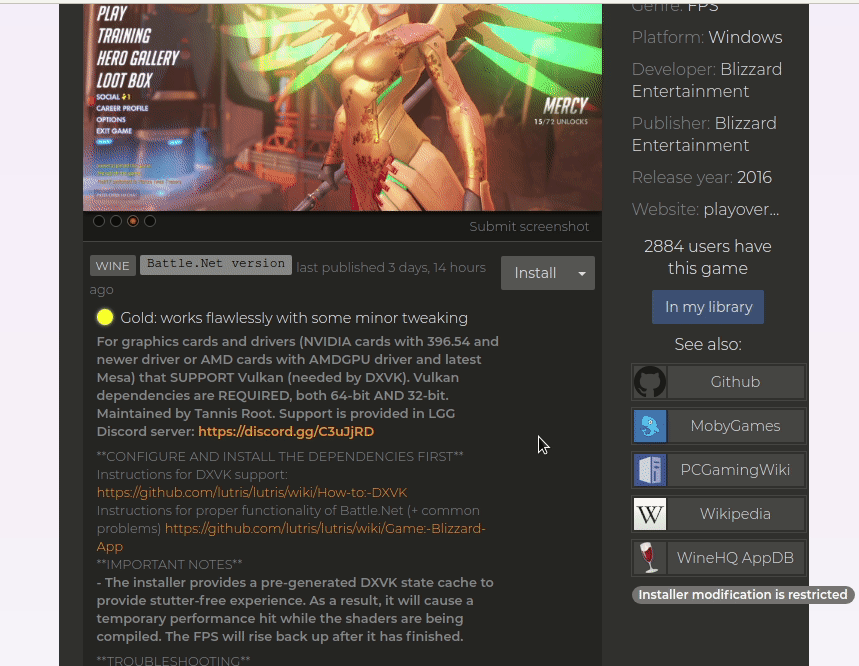Open the PCGamingWiki link button
Screen dimensions: 859x666
735,470
